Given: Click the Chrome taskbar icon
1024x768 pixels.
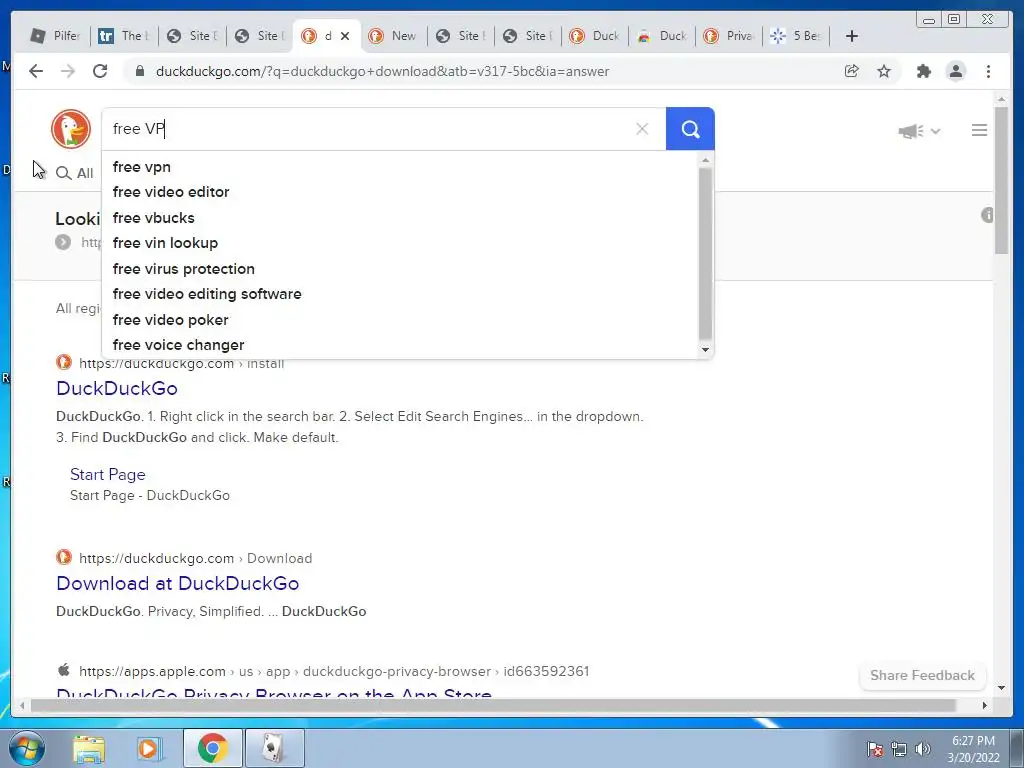Looking at the screenshot, I should pos(213,748).
